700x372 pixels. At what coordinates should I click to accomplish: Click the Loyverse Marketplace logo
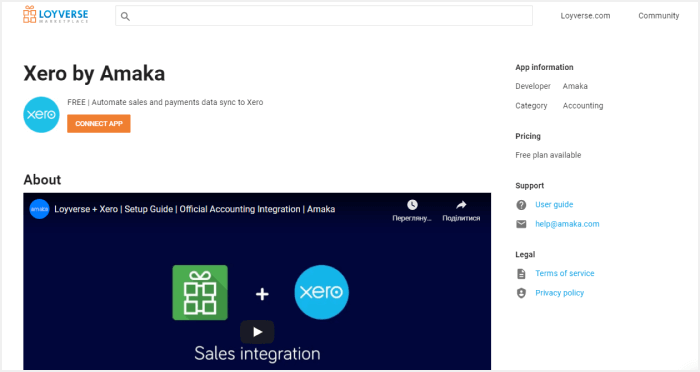[x=56, y=15]
